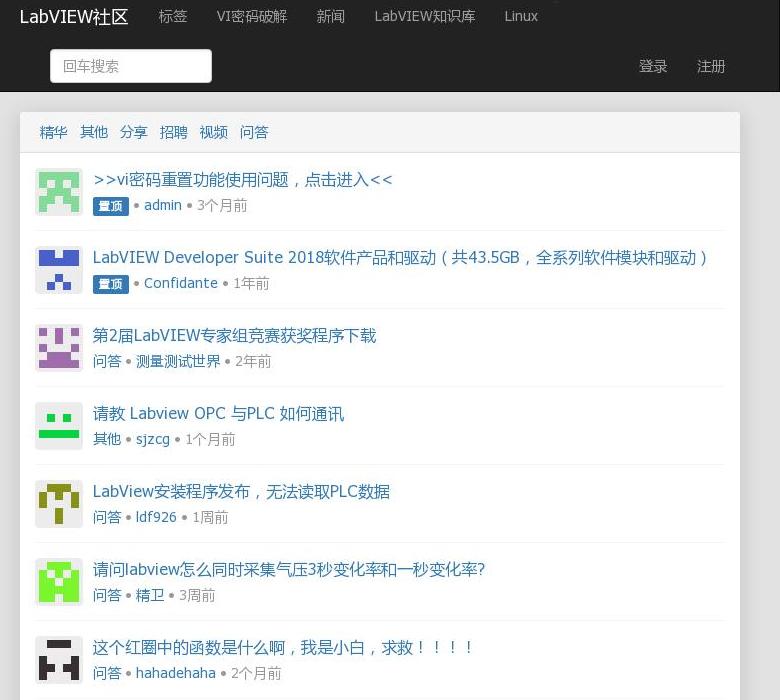This screenshot has height=700, width=780.
Task: Switch to the 问答 category tab
Action: (254, 132)
